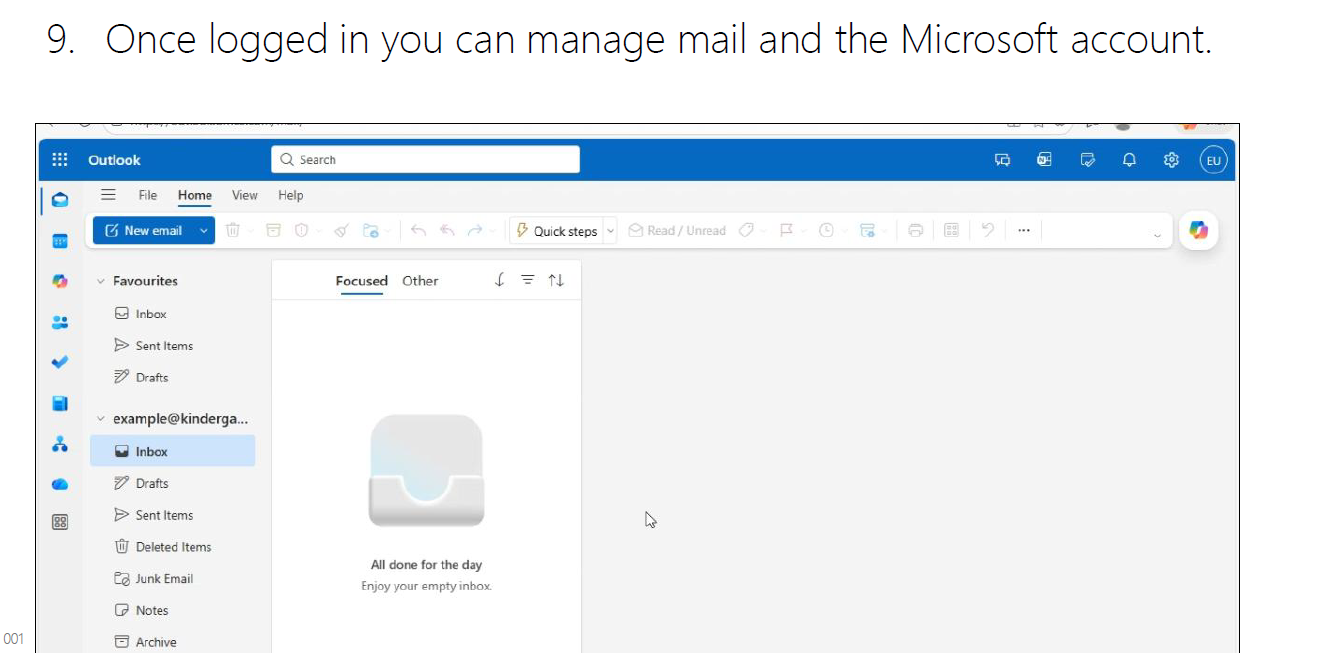Click in the Search box
The image size is (1327, 653).
click(x=425, y=160)
